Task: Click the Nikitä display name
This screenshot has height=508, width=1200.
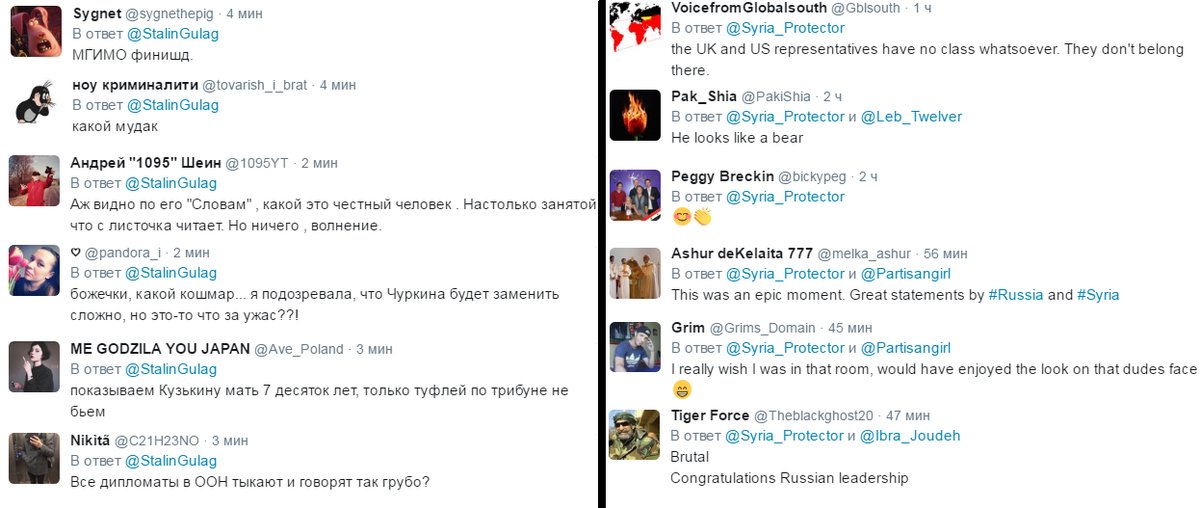Action: pos(90,440)
